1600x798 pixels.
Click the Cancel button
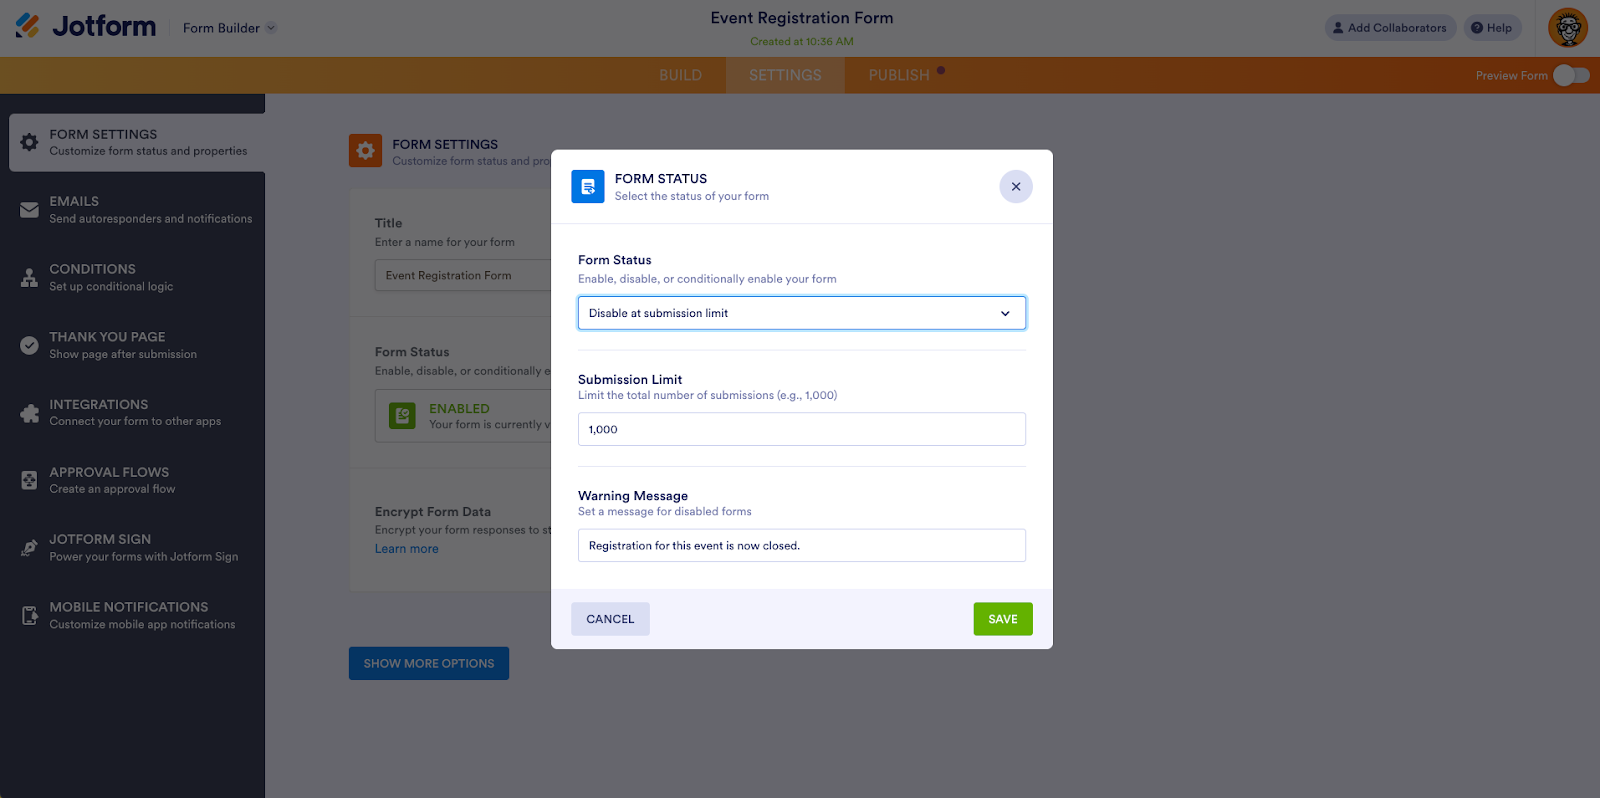[x=610, y=619]
